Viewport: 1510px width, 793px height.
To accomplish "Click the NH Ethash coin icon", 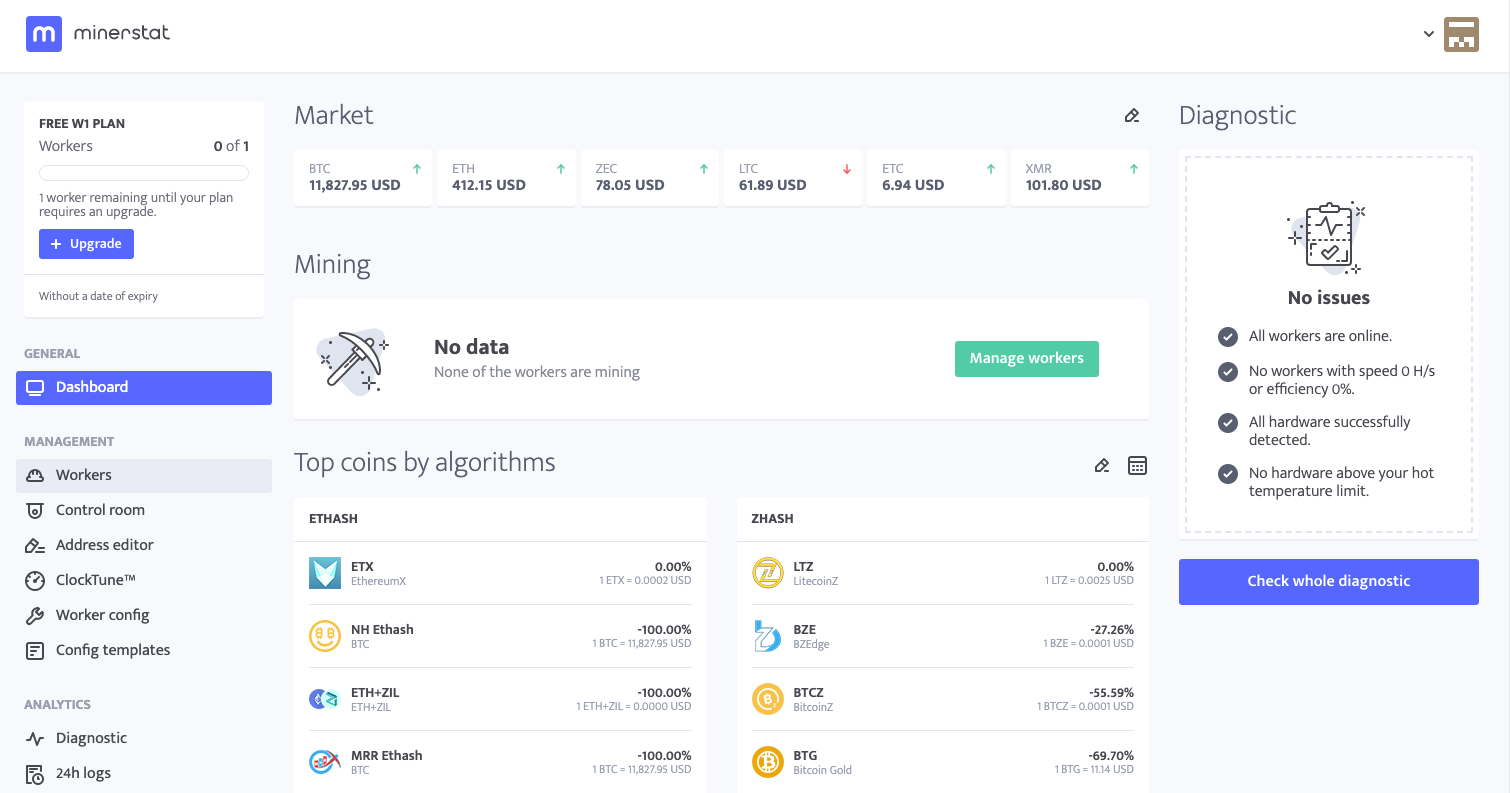I will point(325,637).
